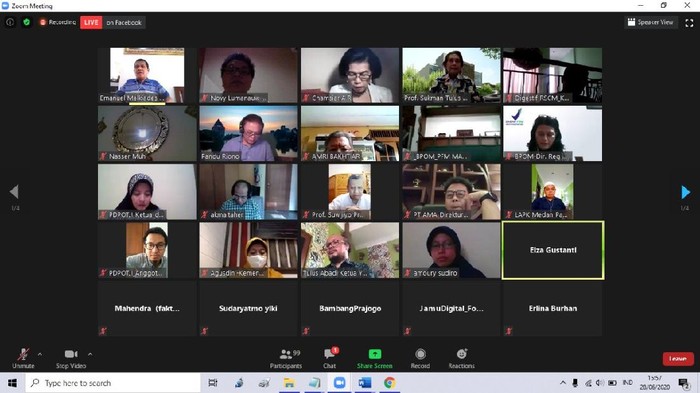Toggle Stop Video camera
Screen dimensions: 700x393
[x=71, y=359]
